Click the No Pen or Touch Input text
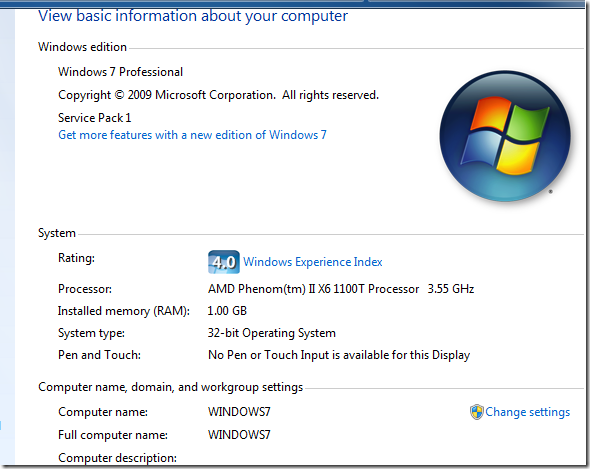Viewport: 590px width, 469px height. coord(339,355)
